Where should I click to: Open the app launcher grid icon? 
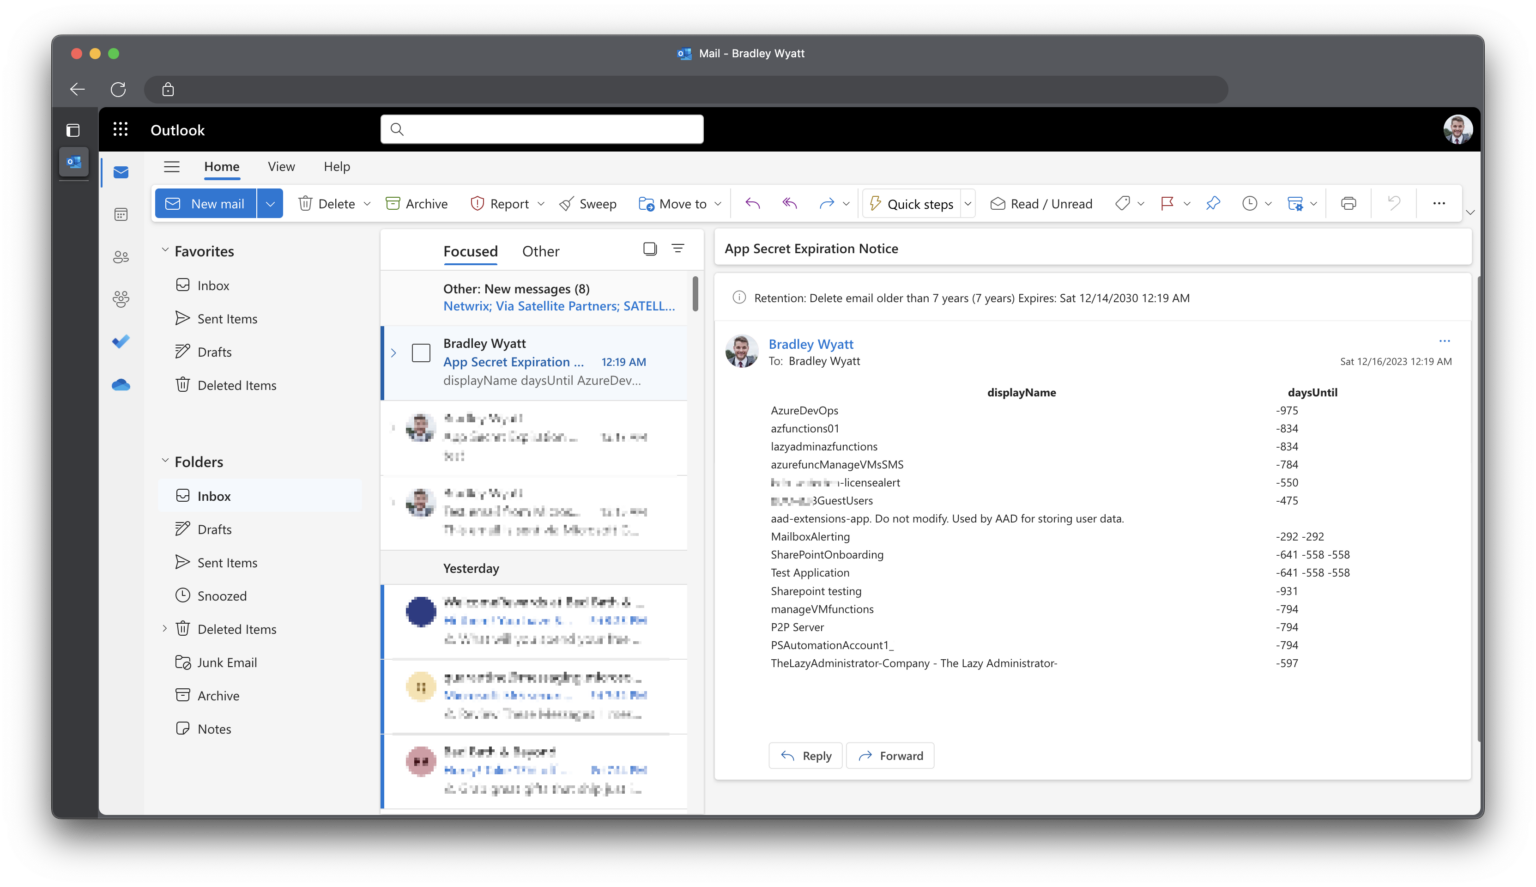(x=121, y=129)
